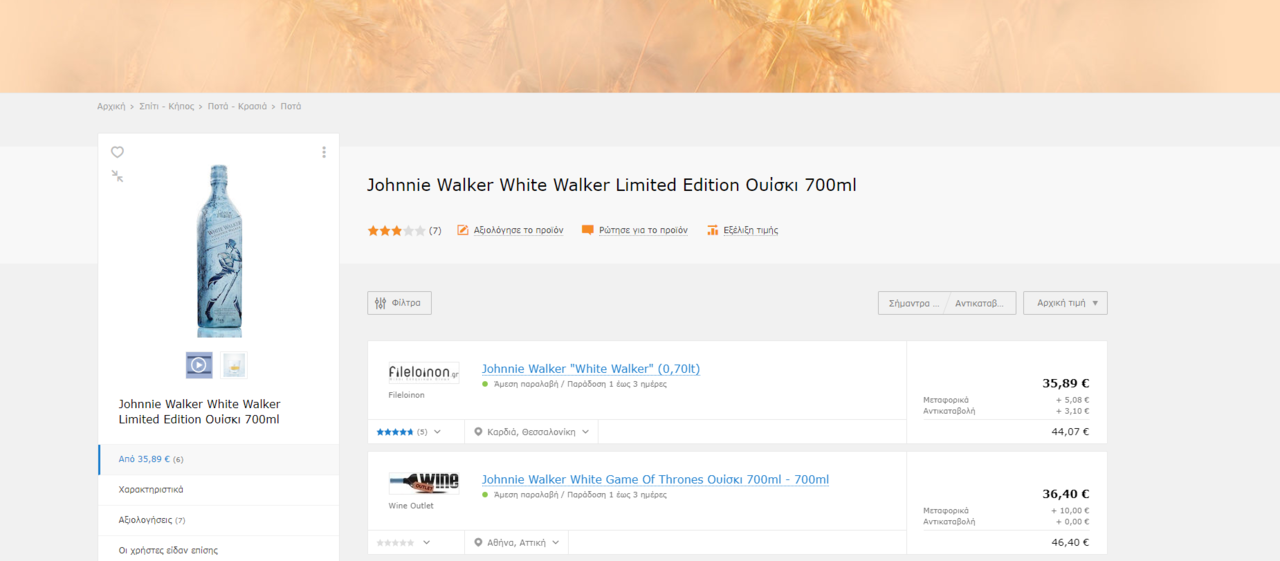The image size is (1280, 561).
Task: Open Ποτά - Κρασιά breadcrumb
Action: click(x=237, y=106)
